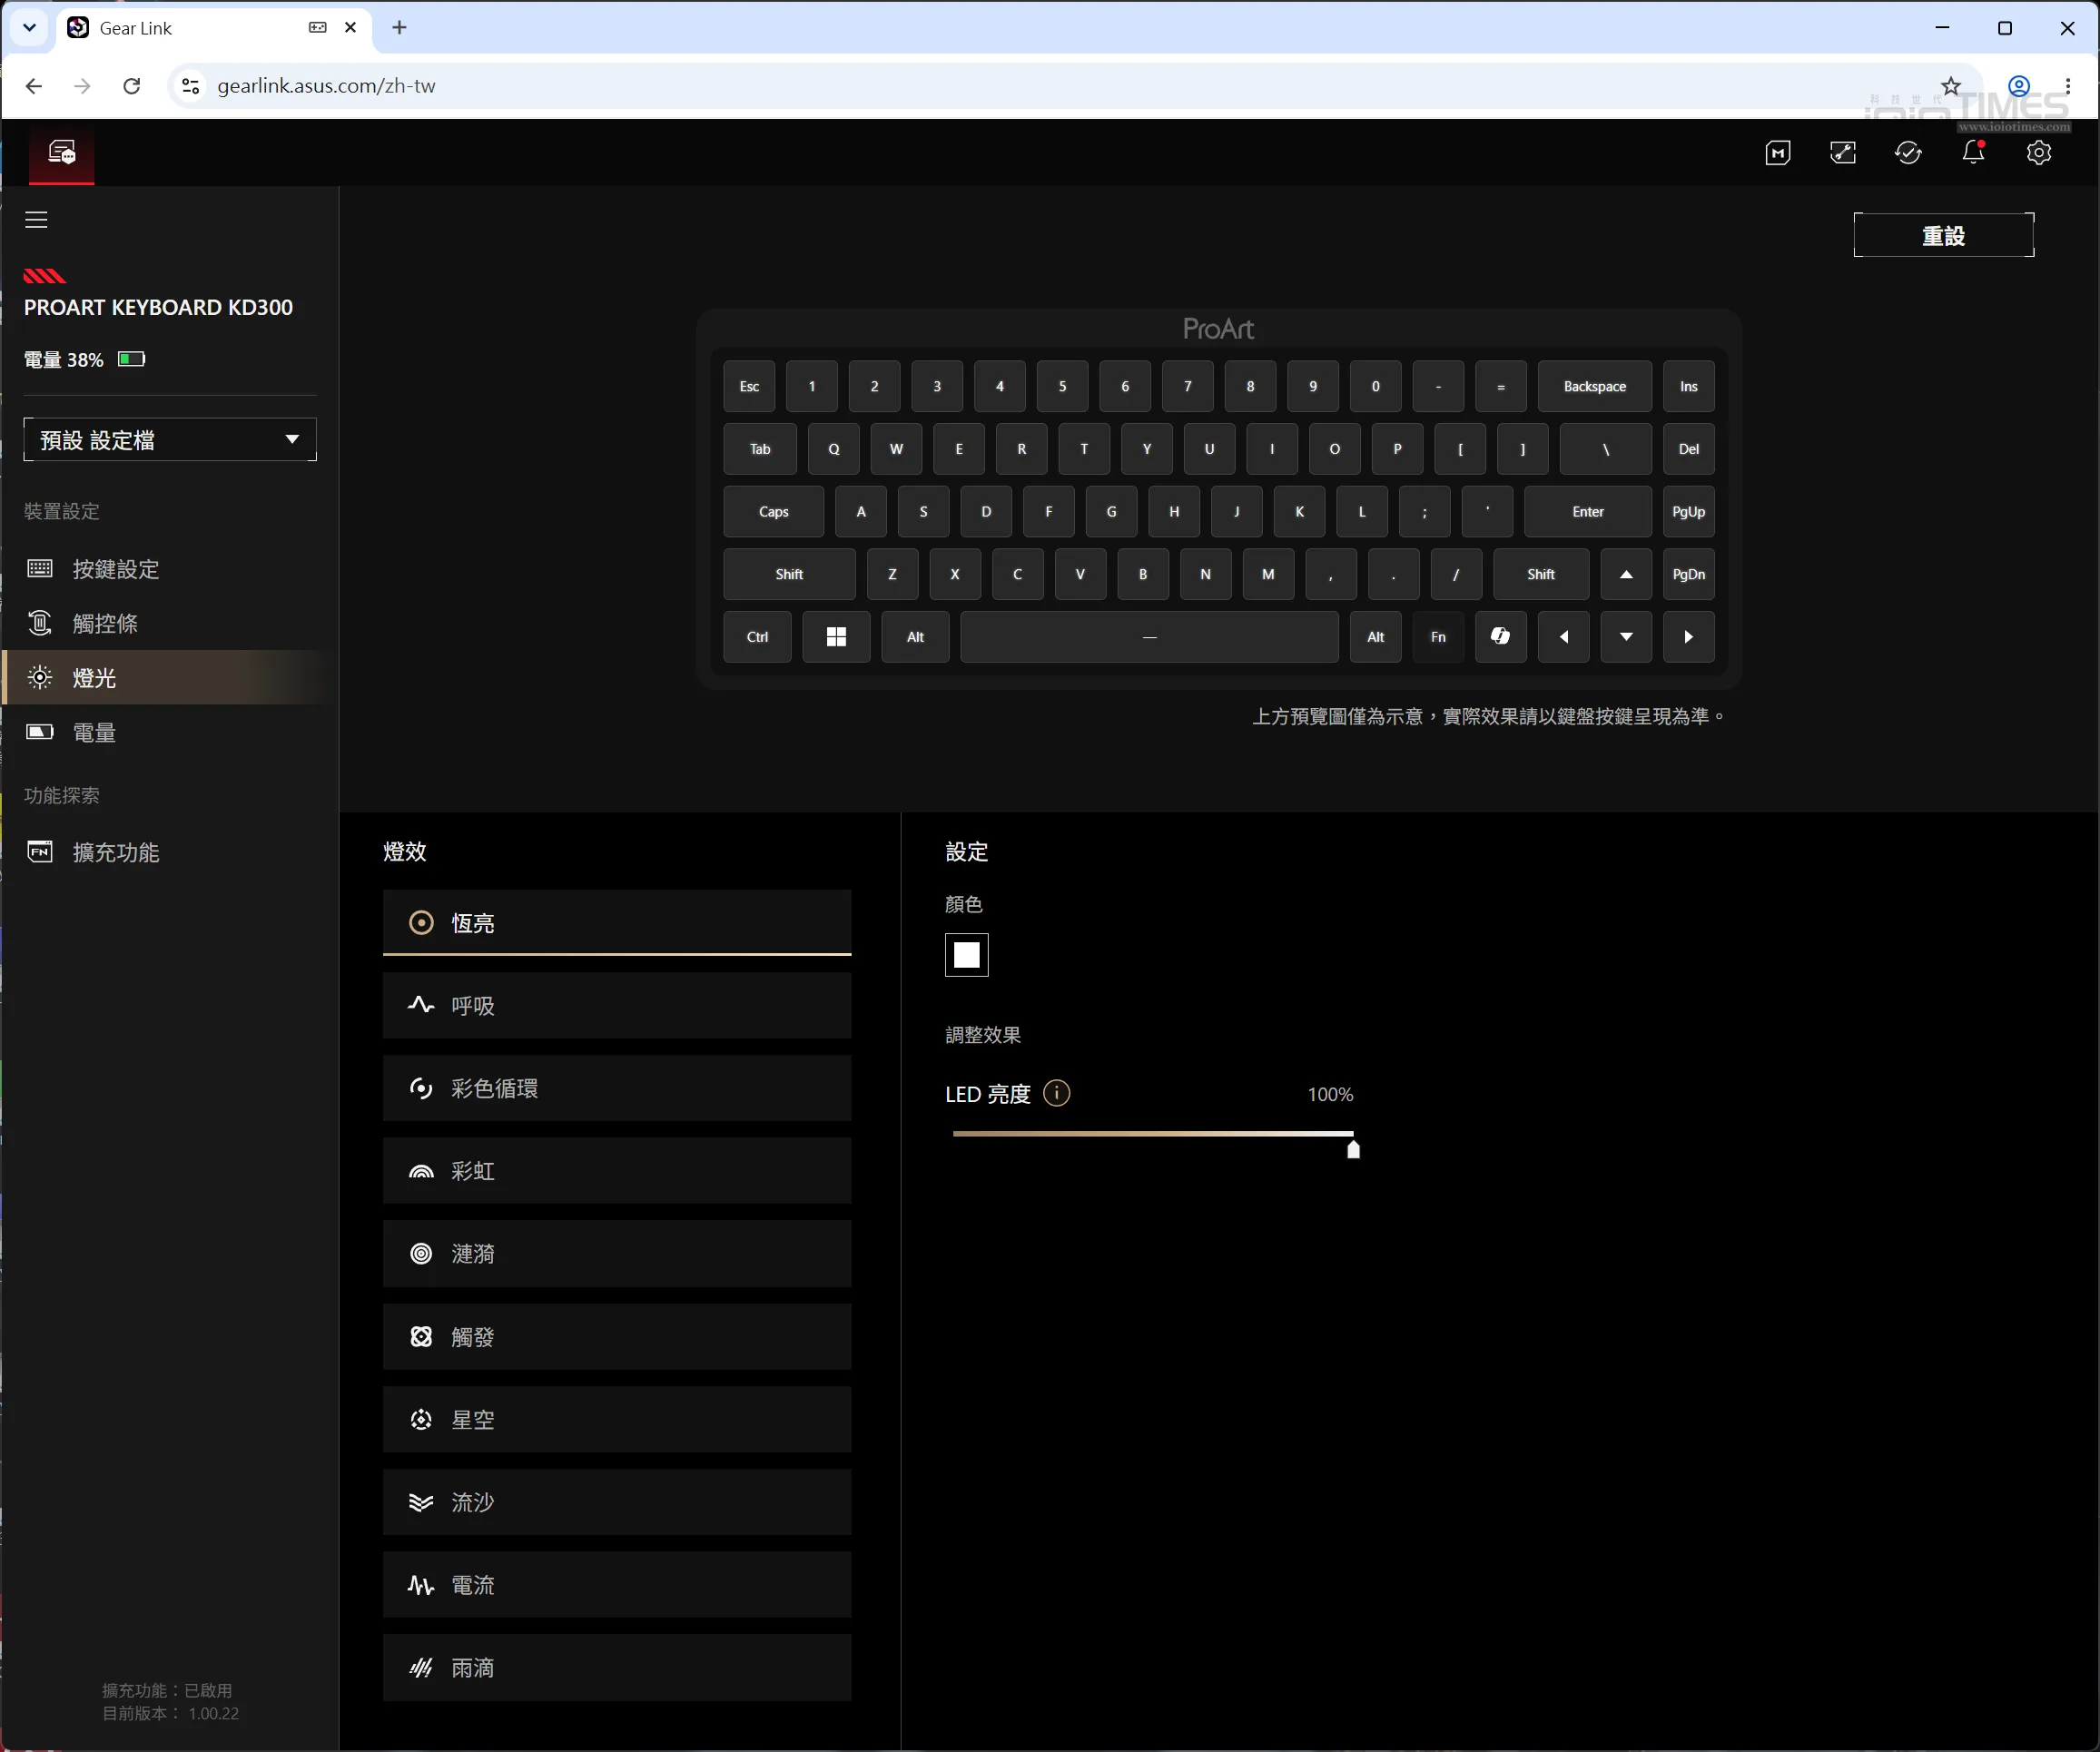The width and height of the screenshot is (2100, 1752).
Task: Click the Enter key on preview
Action: pos(1587,512)
